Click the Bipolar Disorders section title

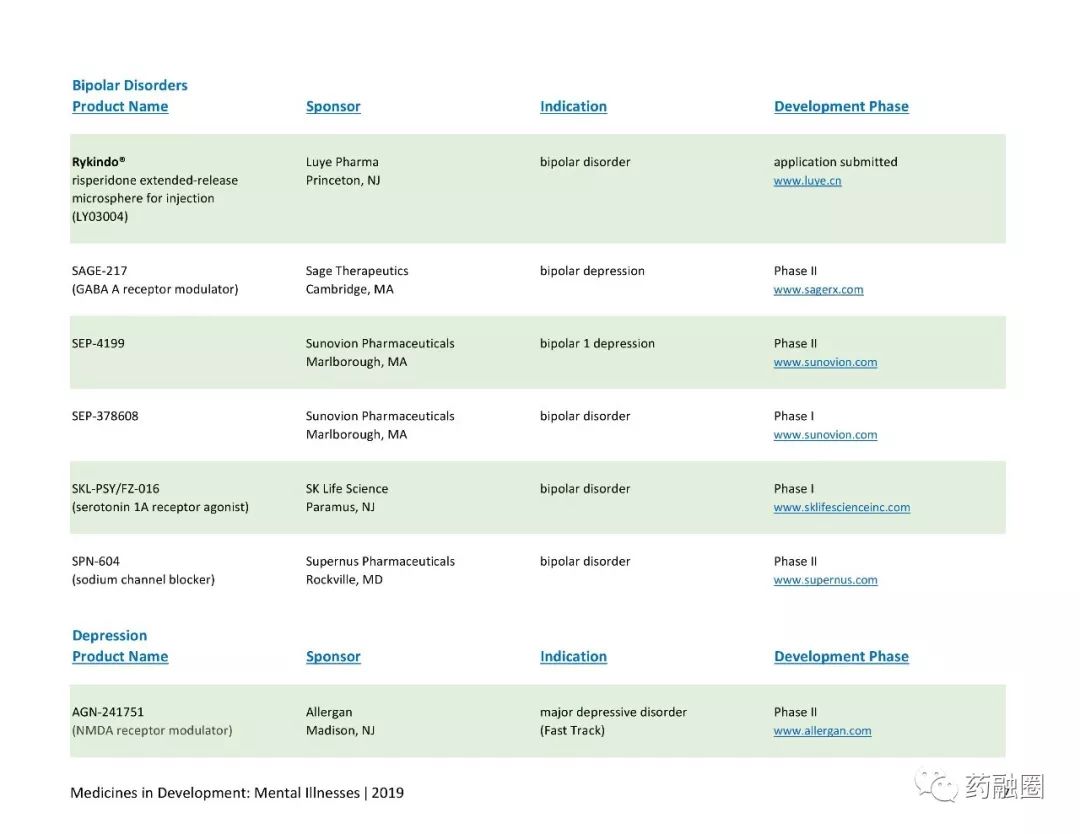click(129, 85)
